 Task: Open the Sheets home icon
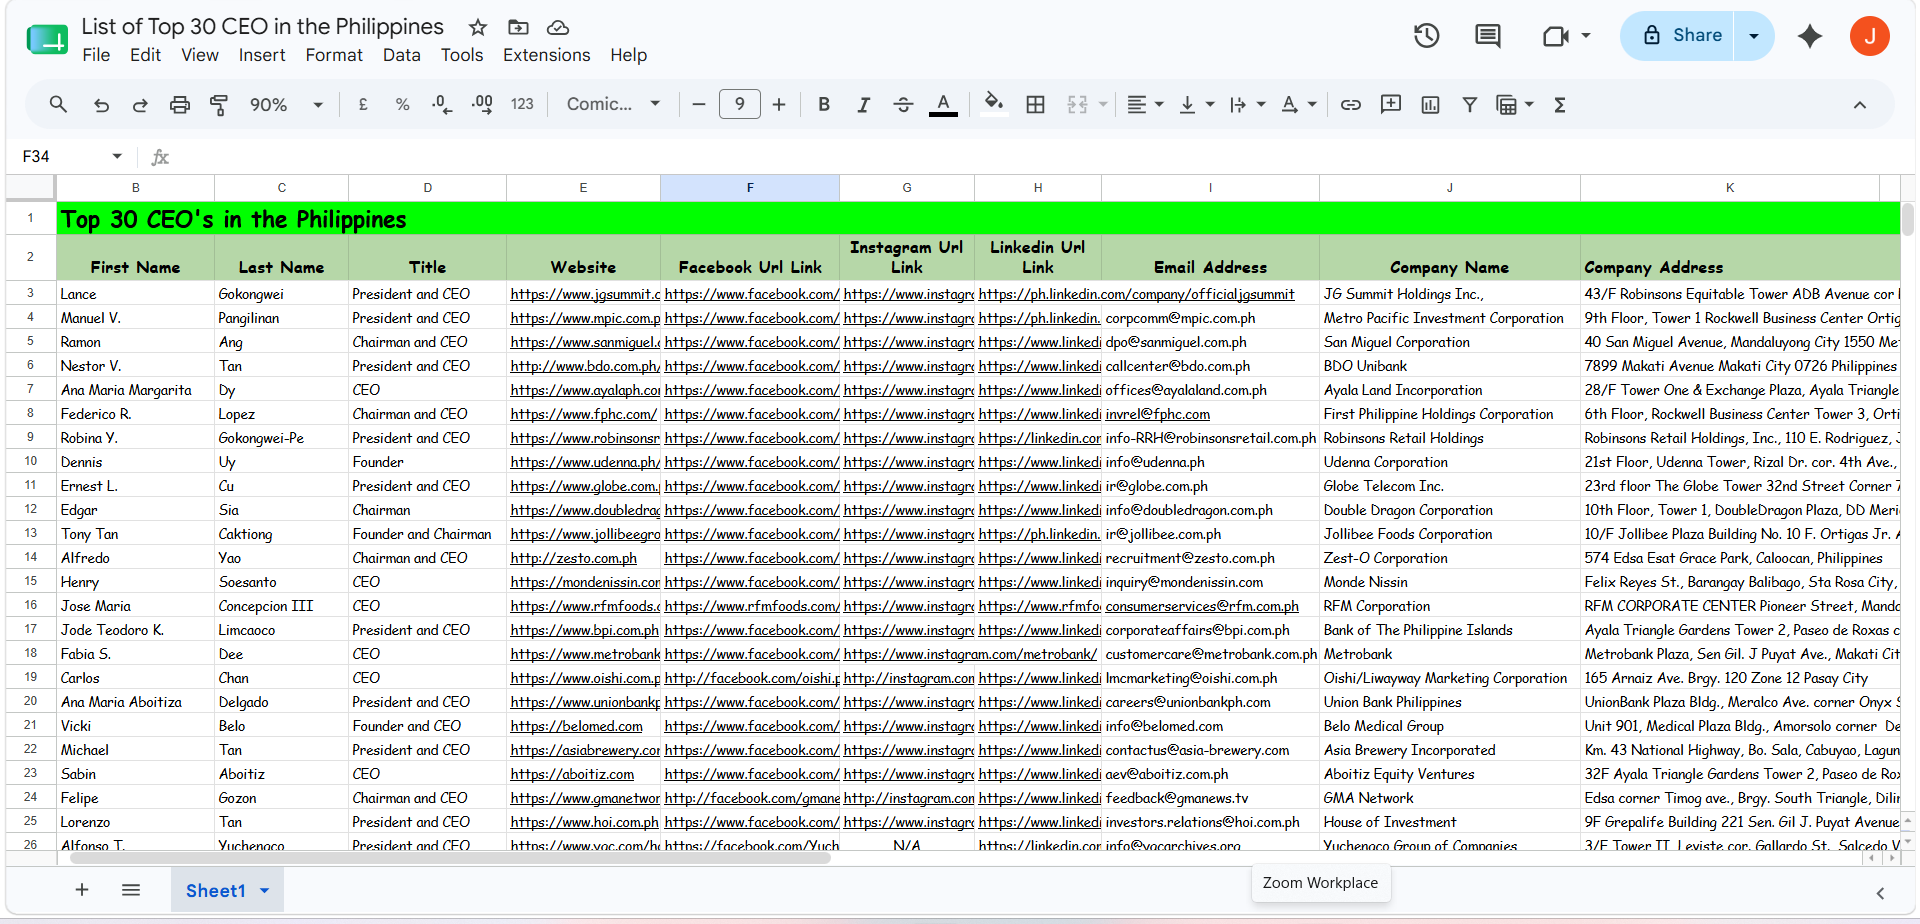46,40
